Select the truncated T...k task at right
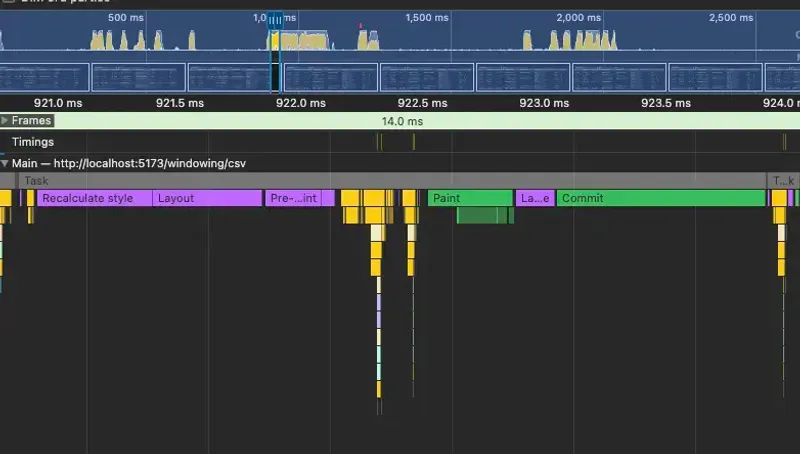The height and width of the screenshot is (454, 800). click(783, 181)
